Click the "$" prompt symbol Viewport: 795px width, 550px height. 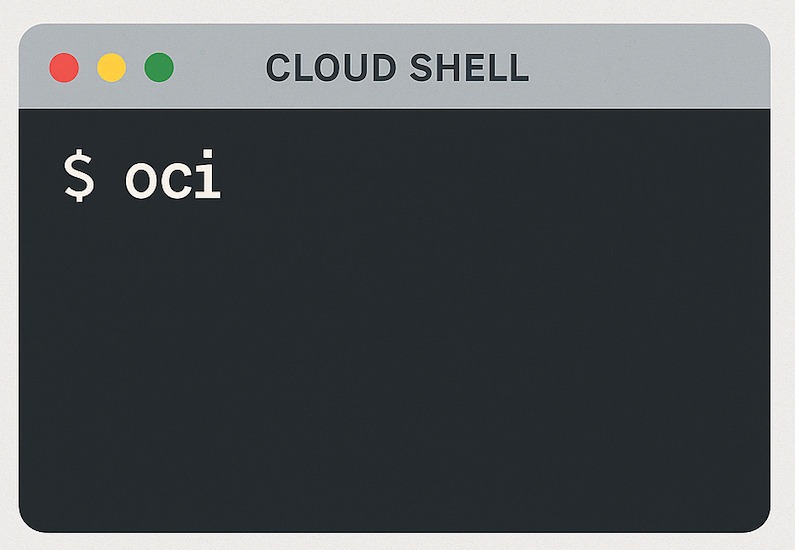click(x=79, y=177)
